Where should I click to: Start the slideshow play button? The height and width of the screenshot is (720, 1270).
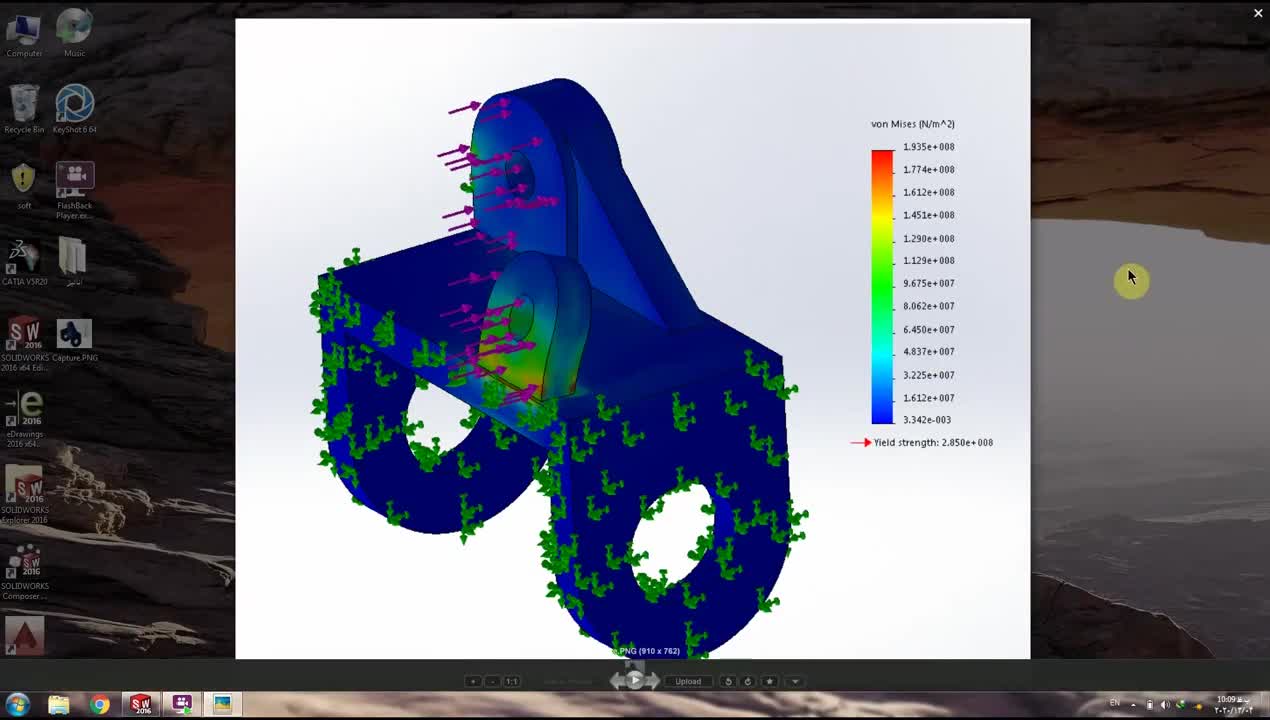635,680
